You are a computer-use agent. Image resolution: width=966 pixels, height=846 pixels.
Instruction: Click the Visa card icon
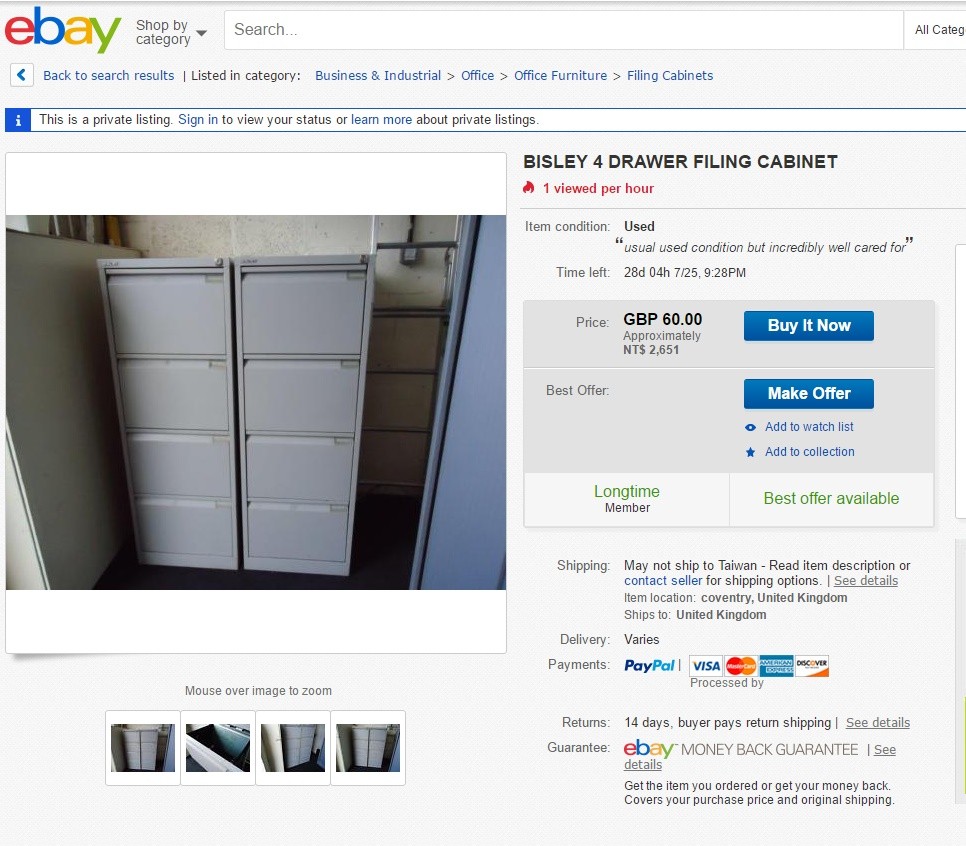[x=706, y=665]
